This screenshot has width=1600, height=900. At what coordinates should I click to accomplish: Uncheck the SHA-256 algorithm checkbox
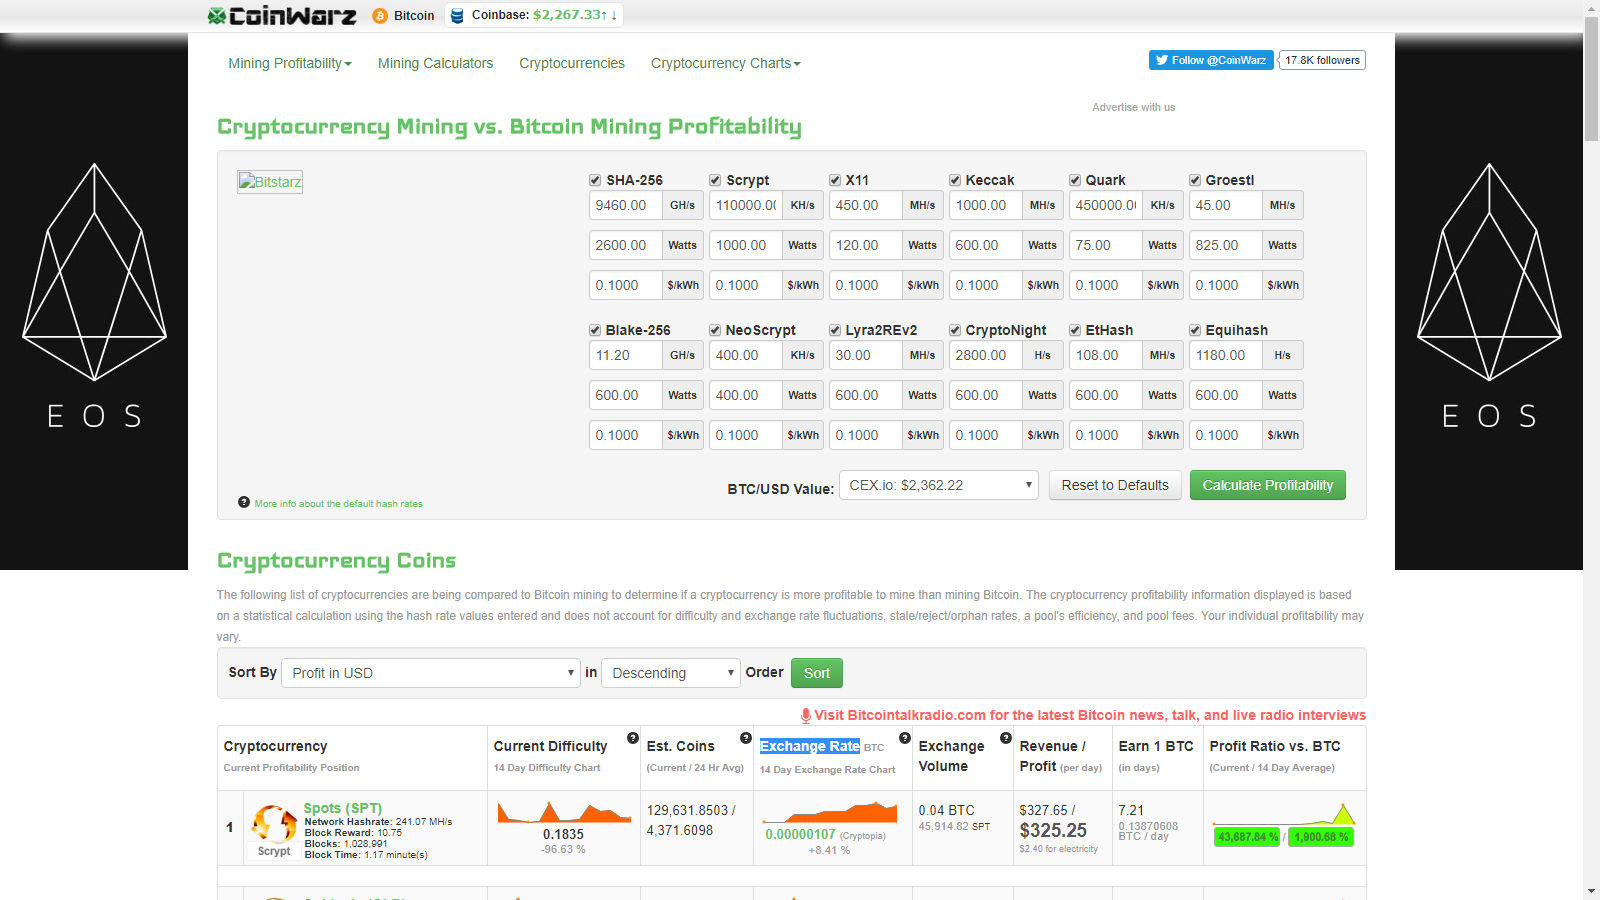pyautogui.click(x=595, y=180)
